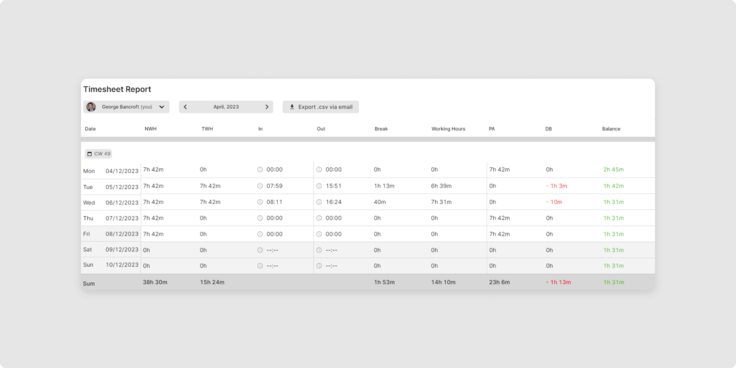The width and height of the screenshot is (736, 368).
Task: Click the In clock icon in Monday row
Action: tap(260, 169)
